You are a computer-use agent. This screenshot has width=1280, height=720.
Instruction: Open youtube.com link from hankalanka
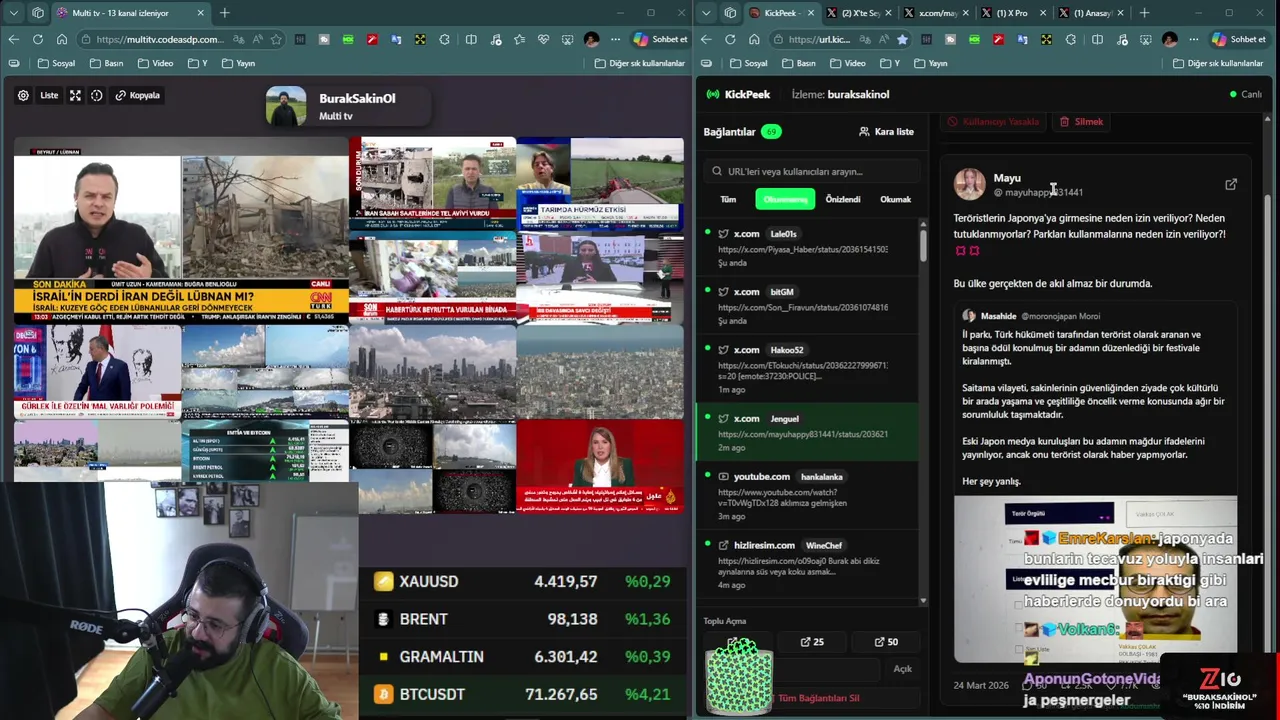click(x=809, y=497)
